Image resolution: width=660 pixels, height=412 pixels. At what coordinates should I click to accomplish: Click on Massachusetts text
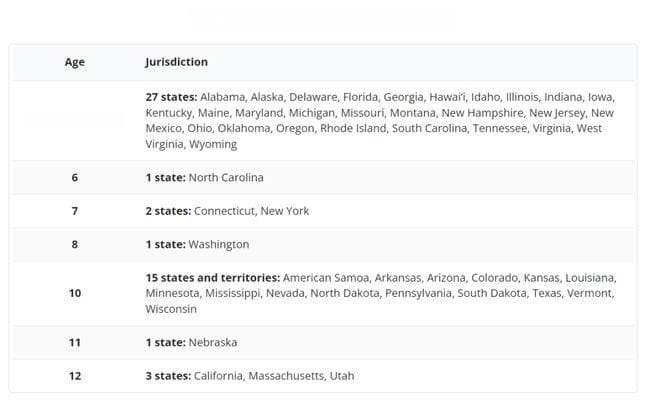click(x=286, y=376)
